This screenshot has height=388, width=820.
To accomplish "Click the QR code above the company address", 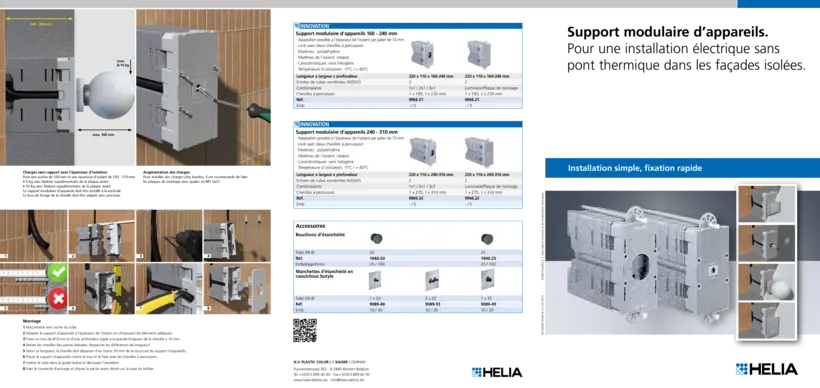I will pos(304,330).
